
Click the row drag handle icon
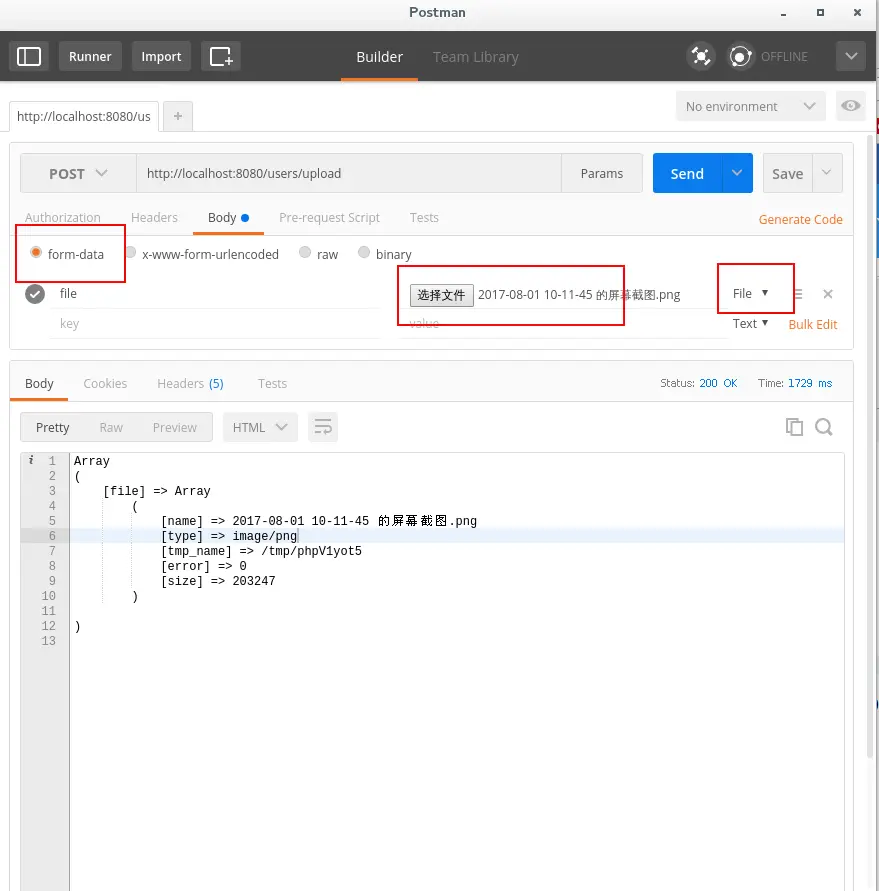(x=798, y=294)
